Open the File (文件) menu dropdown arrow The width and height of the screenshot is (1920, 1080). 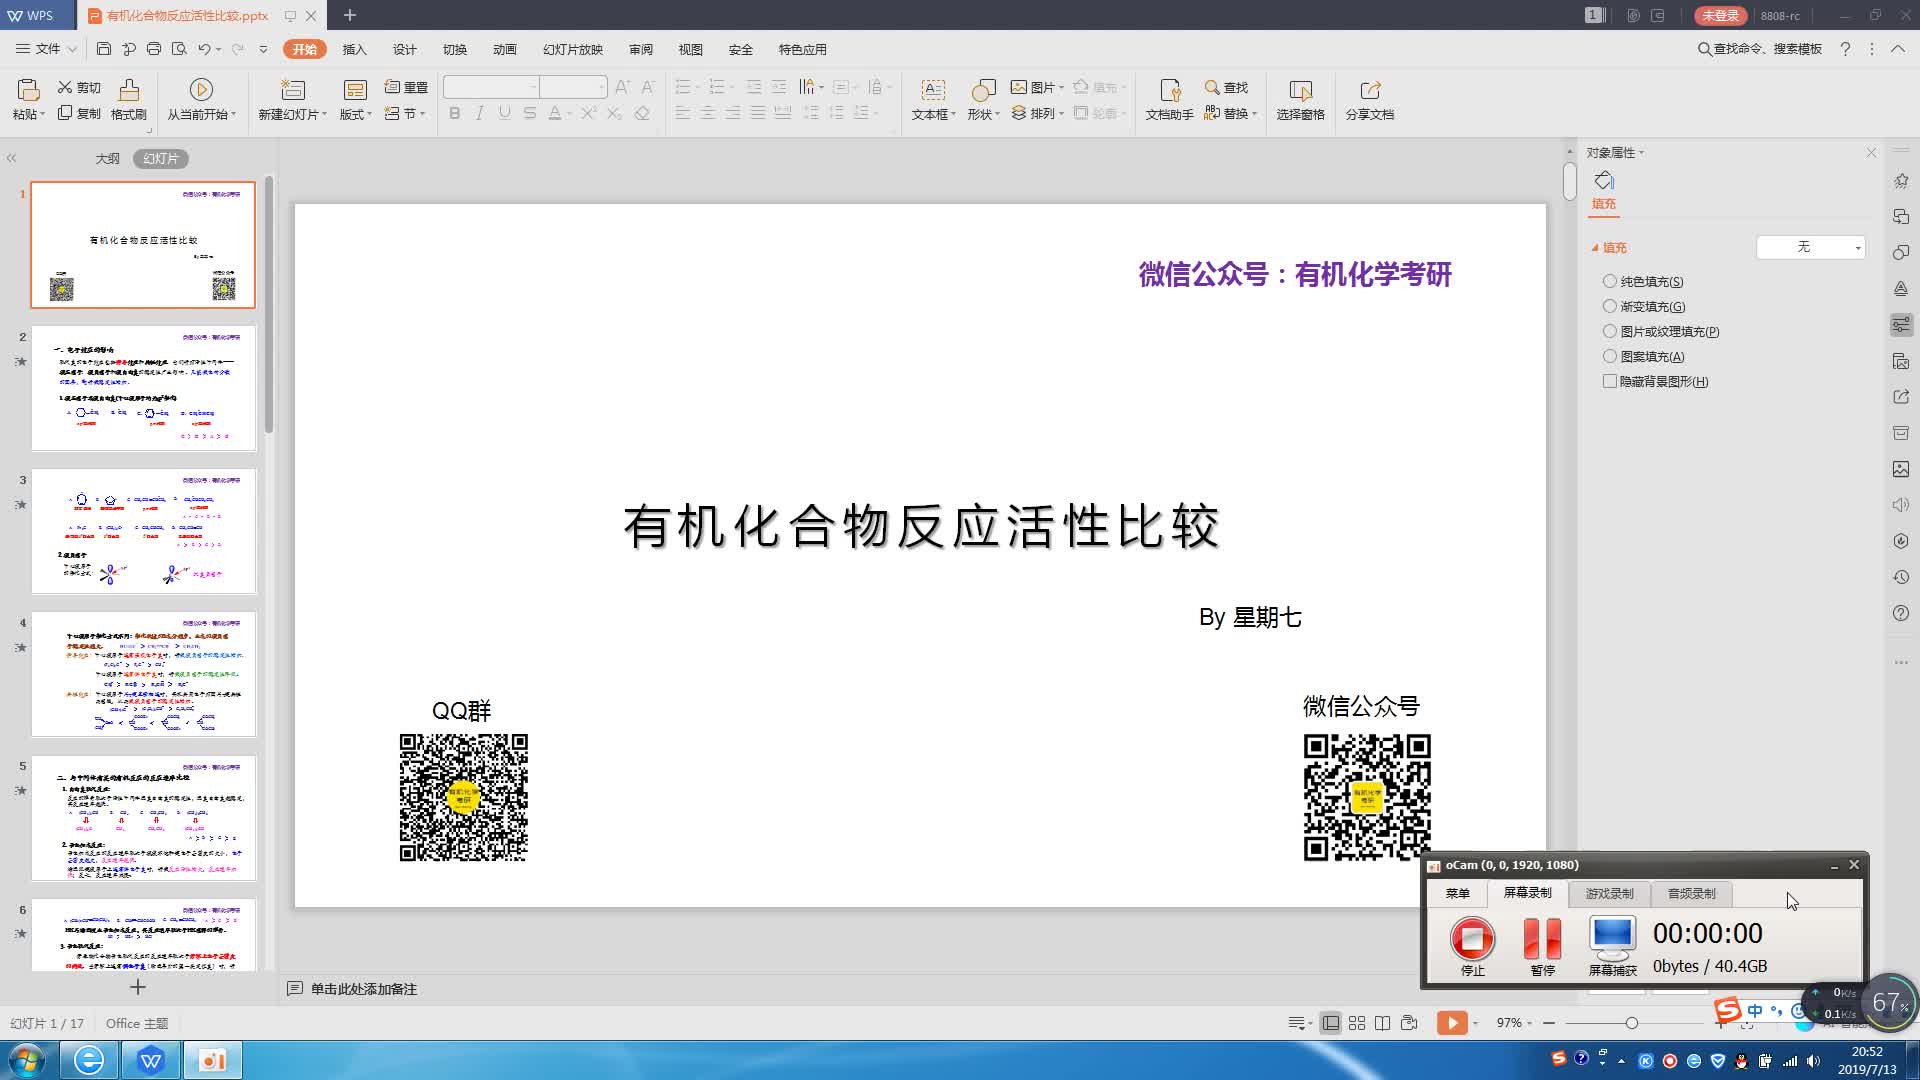coord(72,49)
